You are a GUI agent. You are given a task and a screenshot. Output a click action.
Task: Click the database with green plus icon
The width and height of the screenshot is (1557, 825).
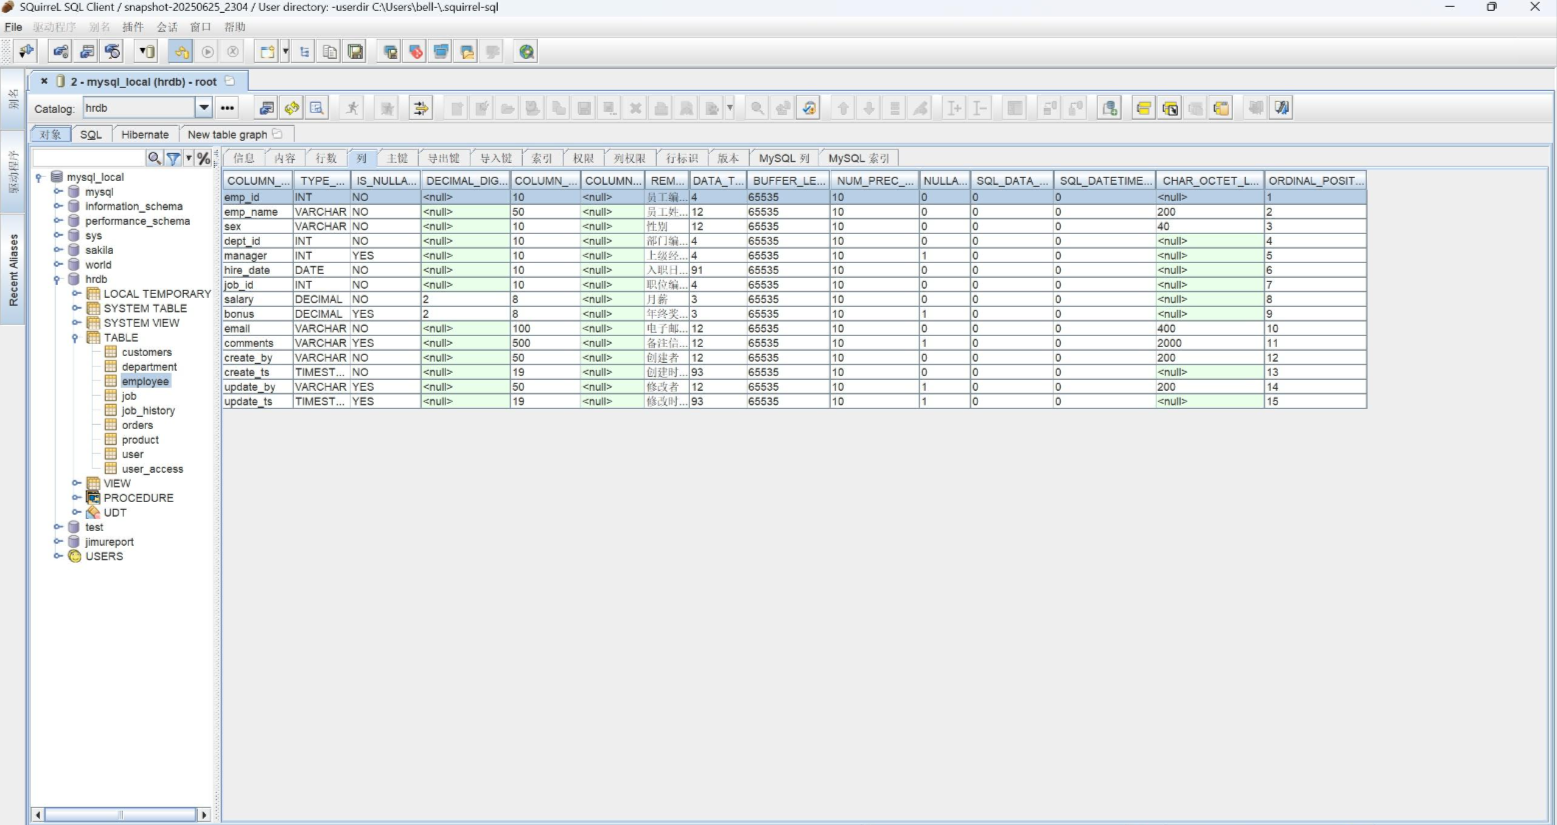pyautogui.click(x=1109, y=108)
